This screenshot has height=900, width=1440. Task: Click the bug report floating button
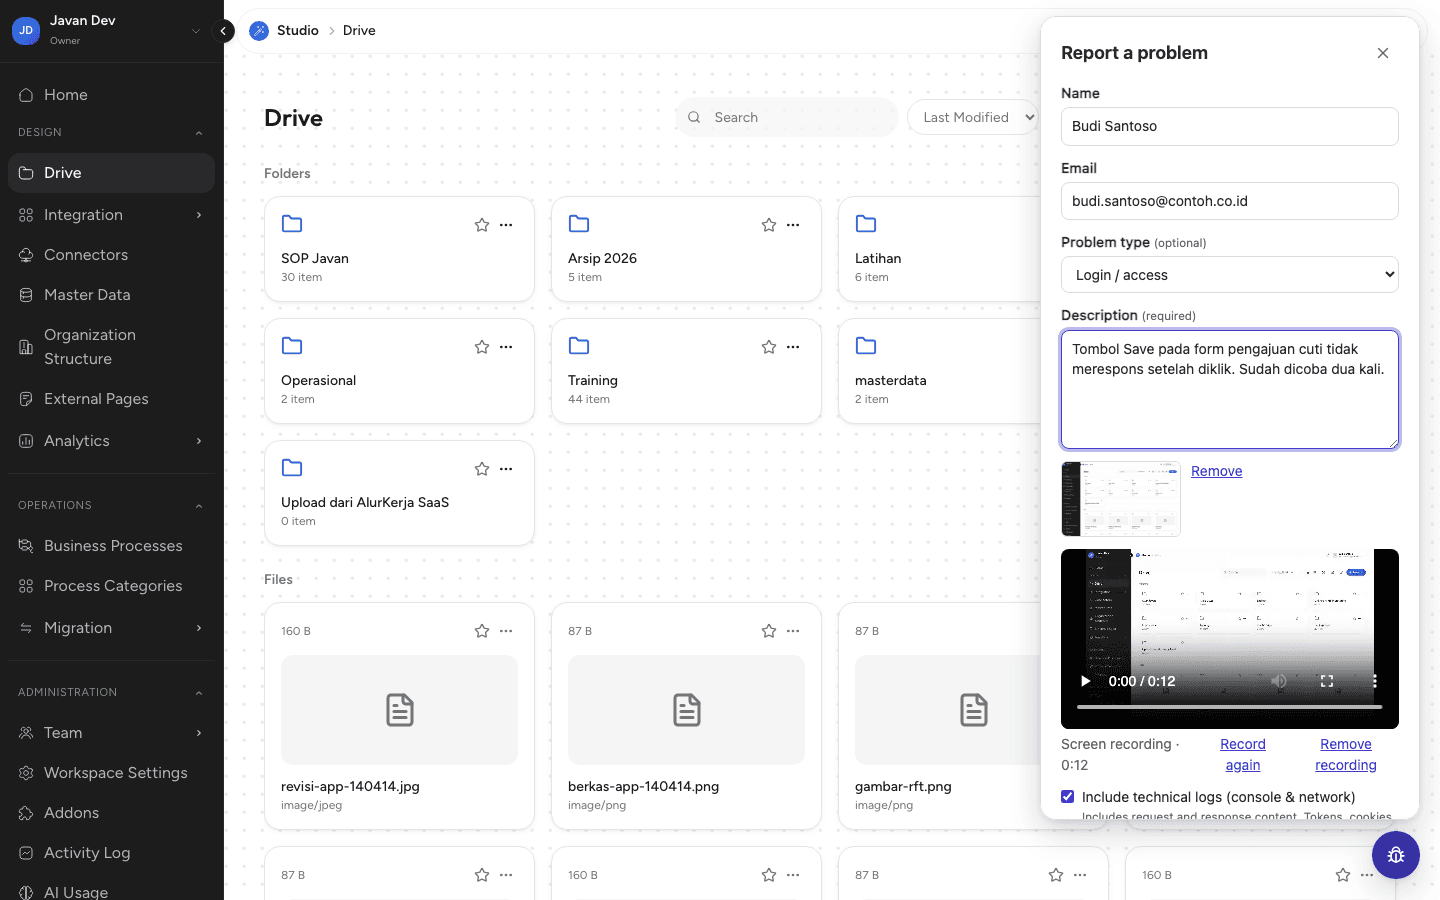1396,855
